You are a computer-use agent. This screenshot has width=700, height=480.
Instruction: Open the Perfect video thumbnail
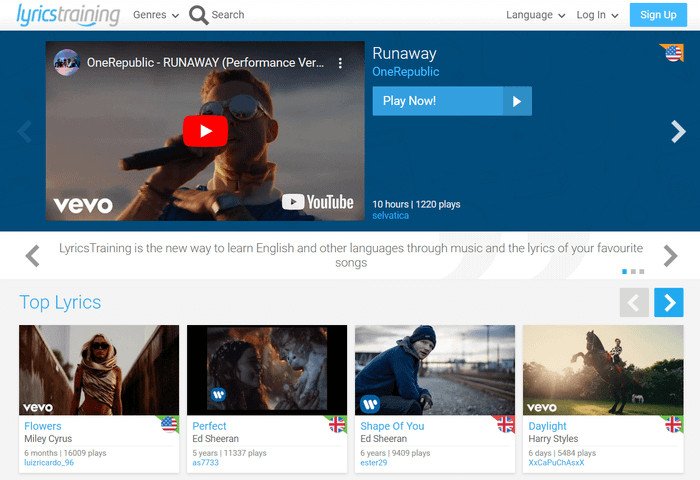[267, 370]
